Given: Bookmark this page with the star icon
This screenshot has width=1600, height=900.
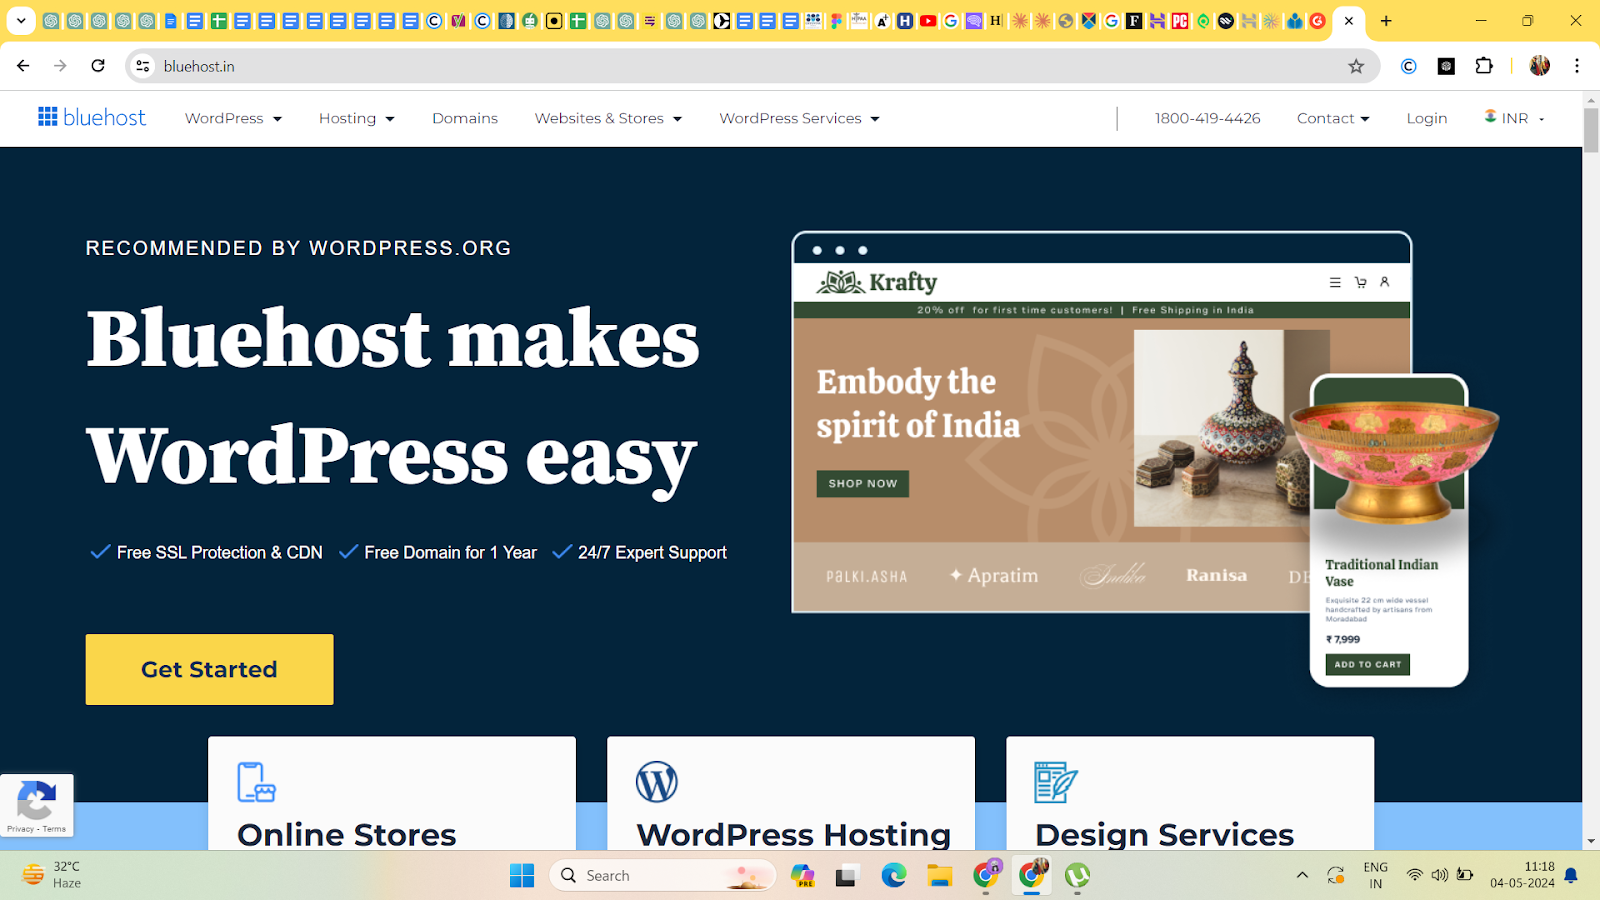Looking at the screenshot, I should point(1356,66).
